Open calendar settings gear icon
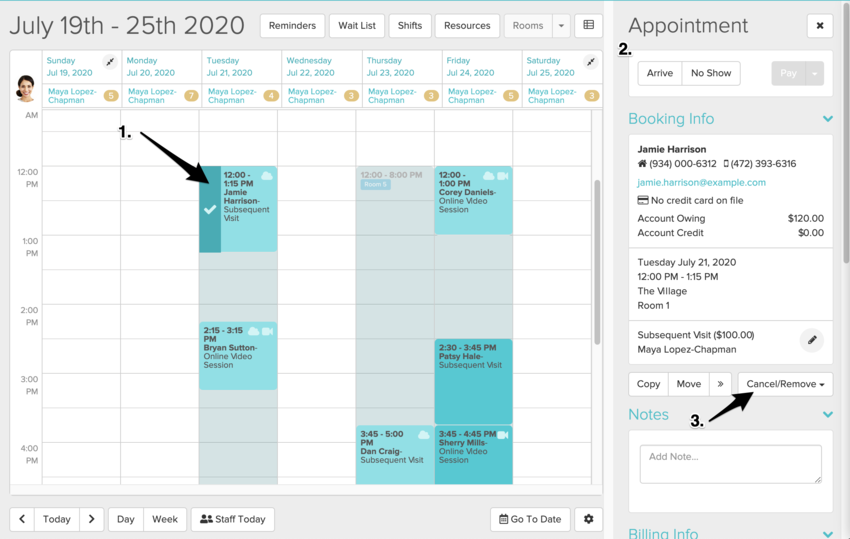Screen dimensions: 850x539 coord(588,519)
